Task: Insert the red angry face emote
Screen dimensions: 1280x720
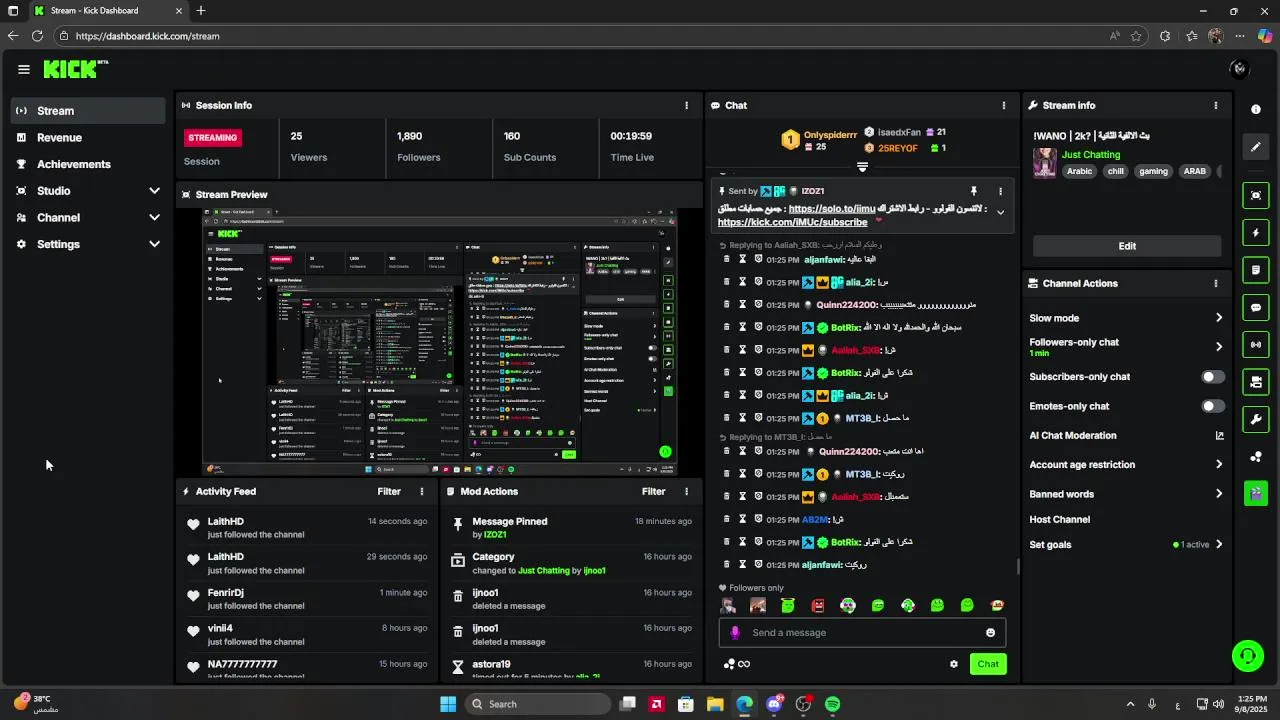Action: point(818,605)
